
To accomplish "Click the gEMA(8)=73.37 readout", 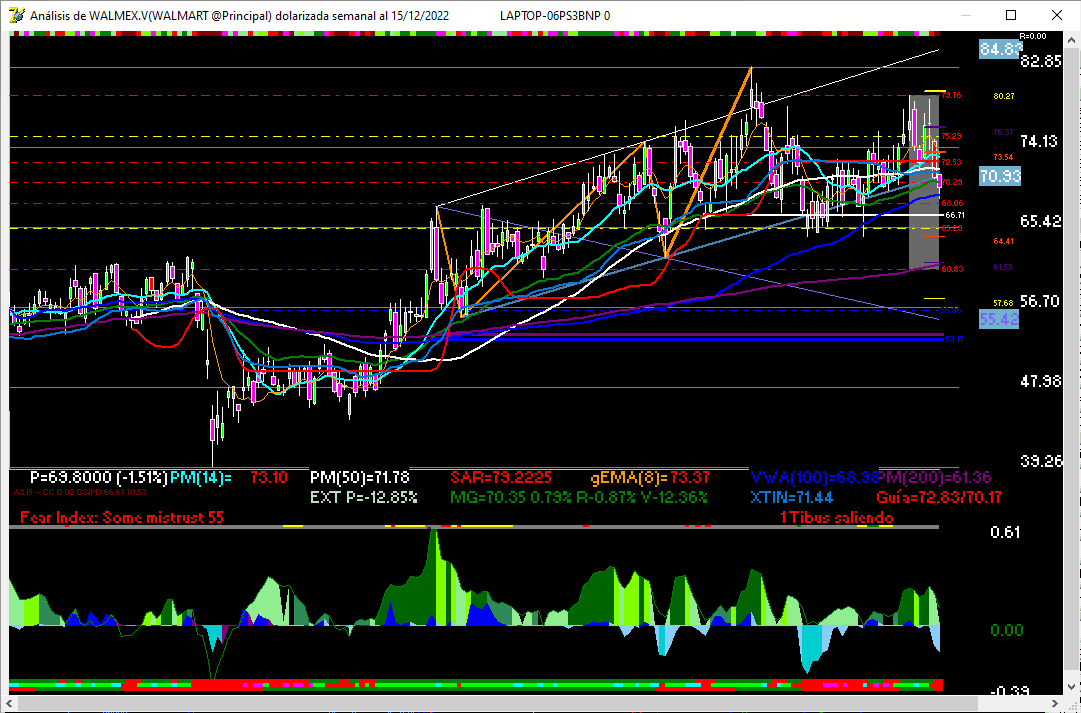I will [x=650, y=477].
